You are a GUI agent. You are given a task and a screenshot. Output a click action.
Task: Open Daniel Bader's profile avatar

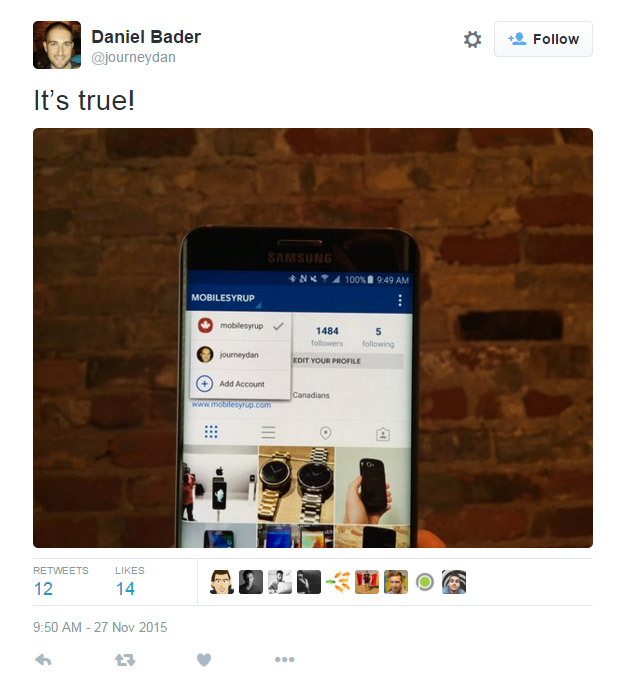pos(57,45)
